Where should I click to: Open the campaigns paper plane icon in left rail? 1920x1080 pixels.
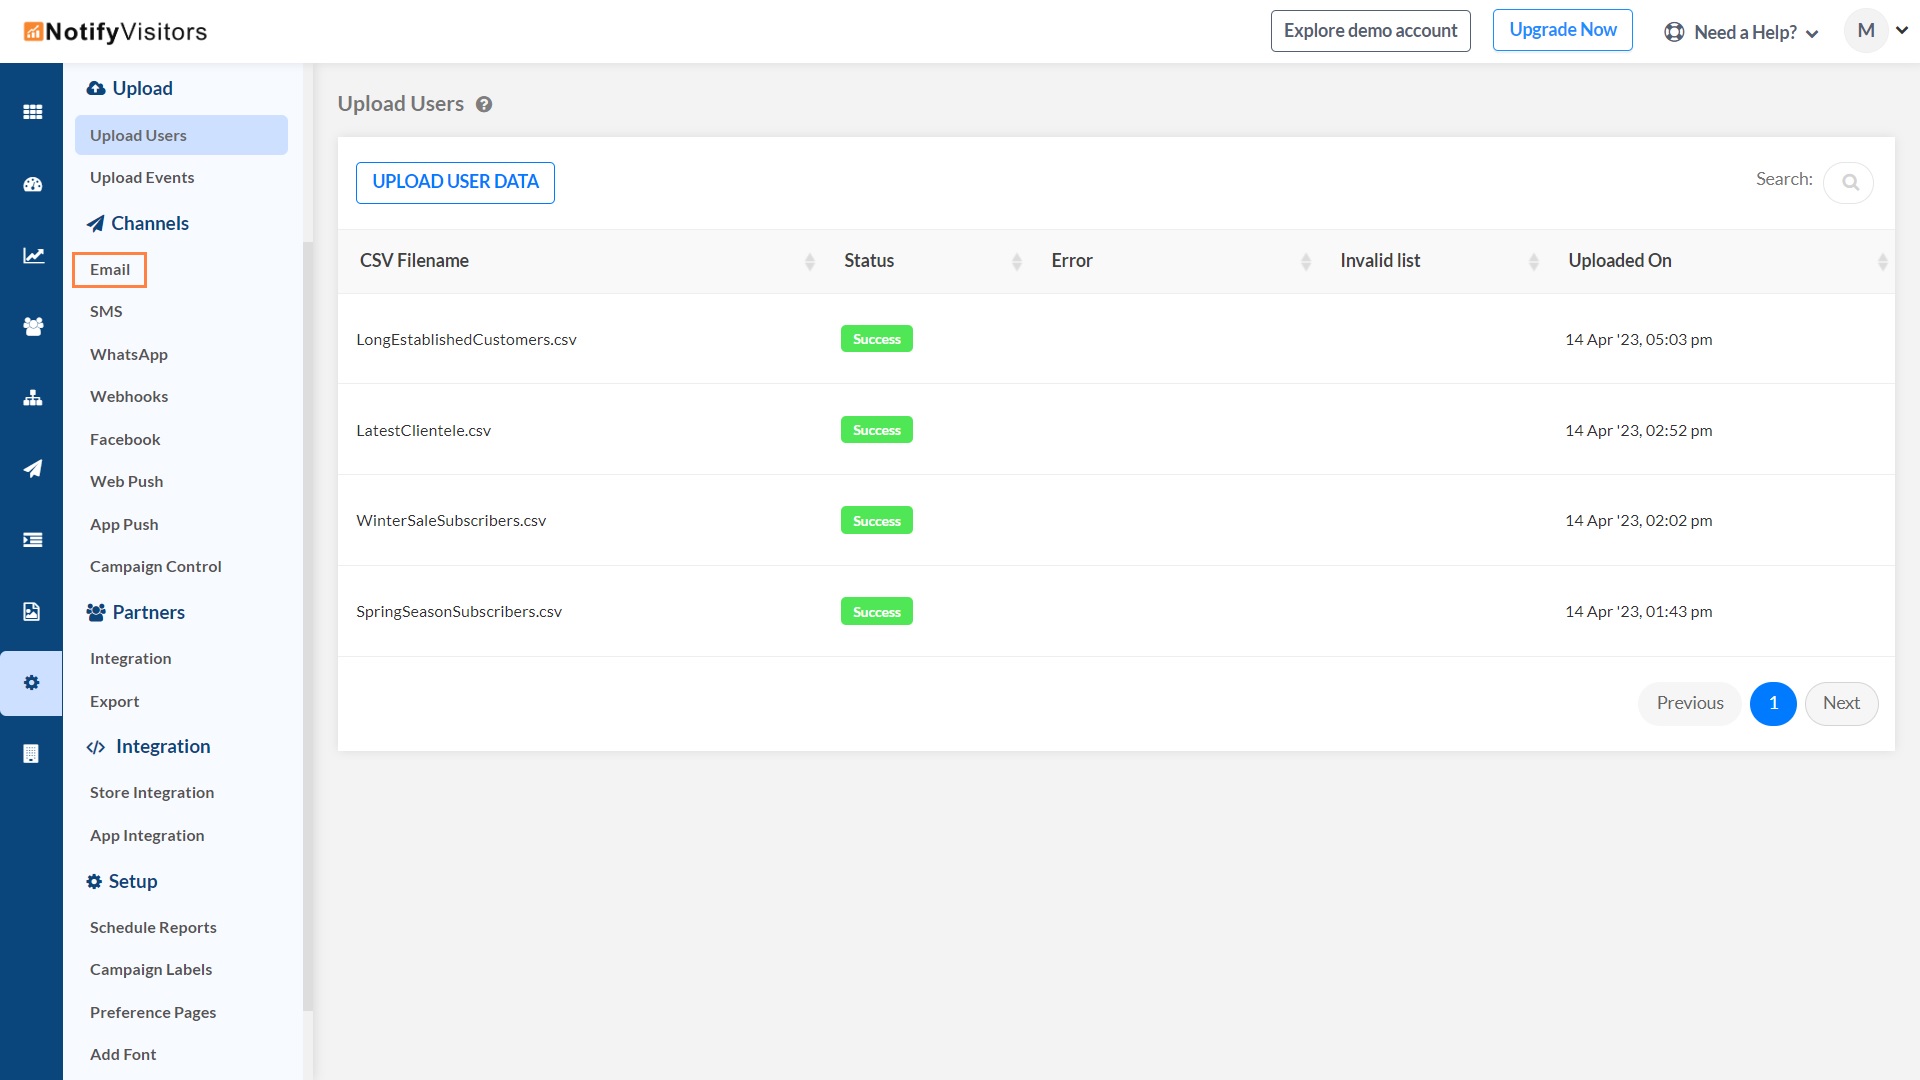[x=32, y=469]
